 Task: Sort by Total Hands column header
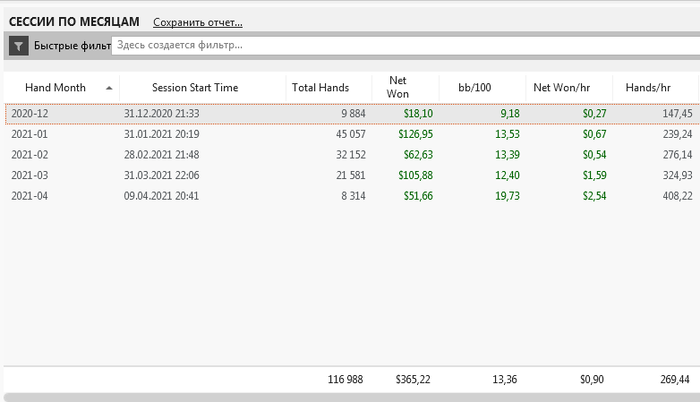(x=320, y=88)
